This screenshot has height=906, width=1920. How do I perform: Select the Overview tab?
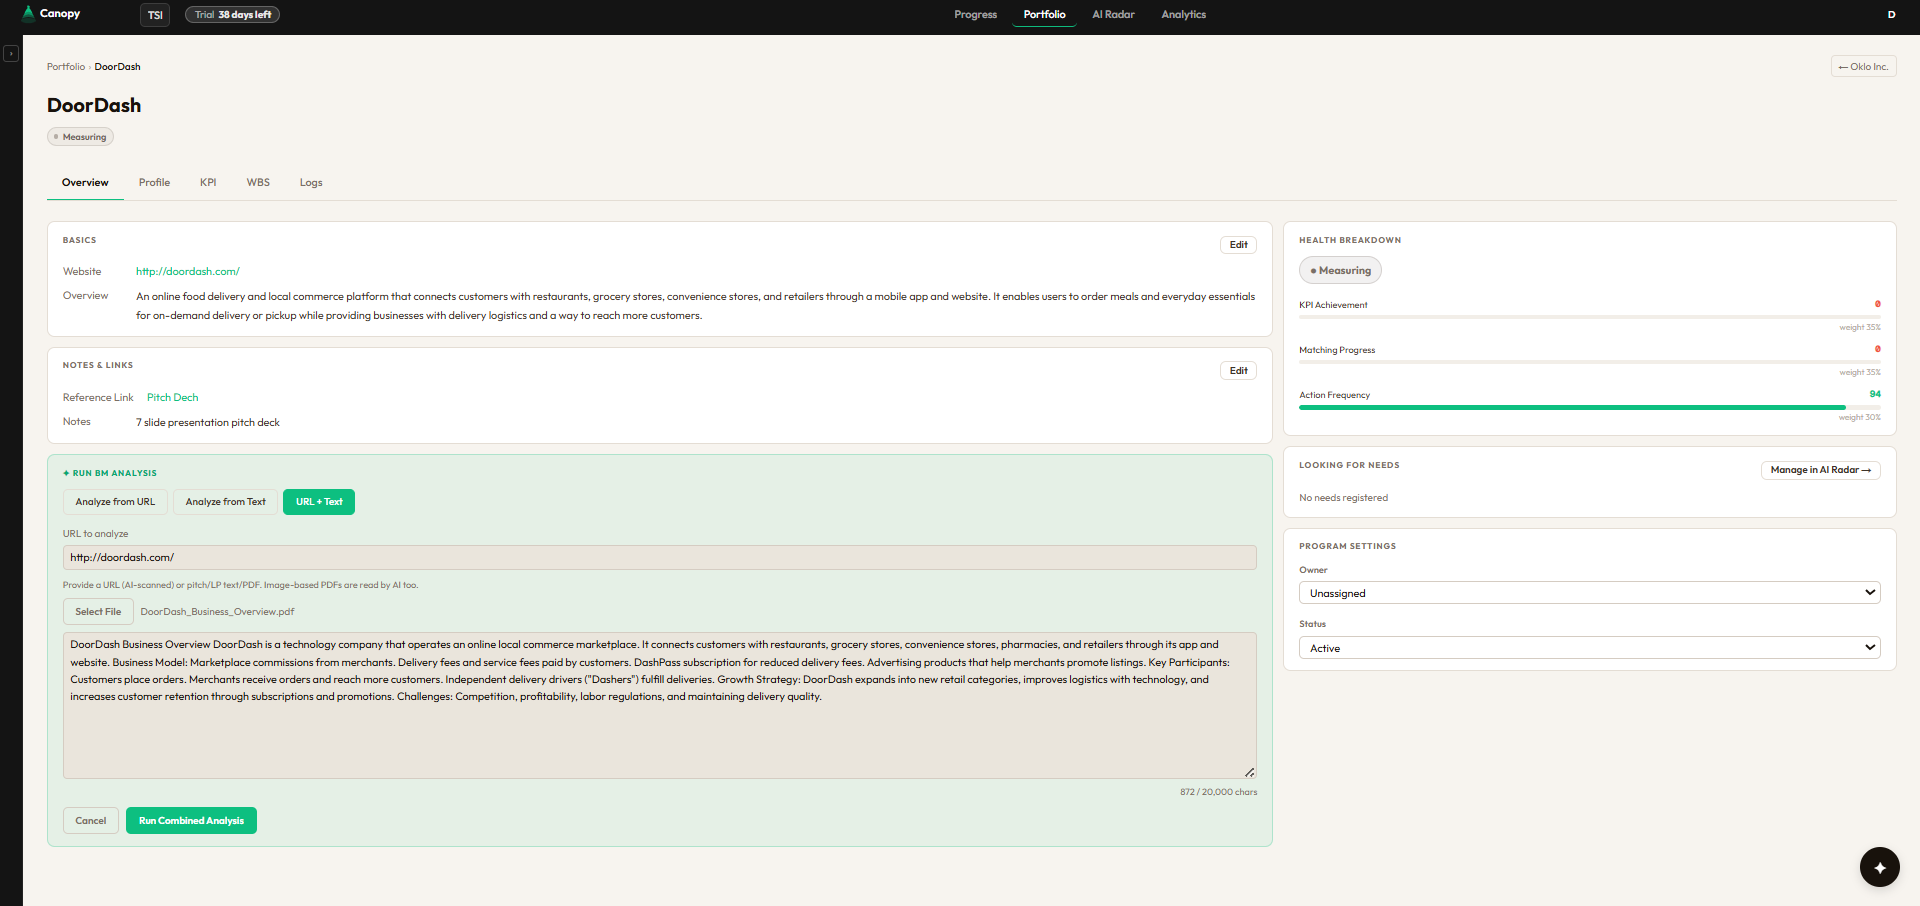pos(85,183)
